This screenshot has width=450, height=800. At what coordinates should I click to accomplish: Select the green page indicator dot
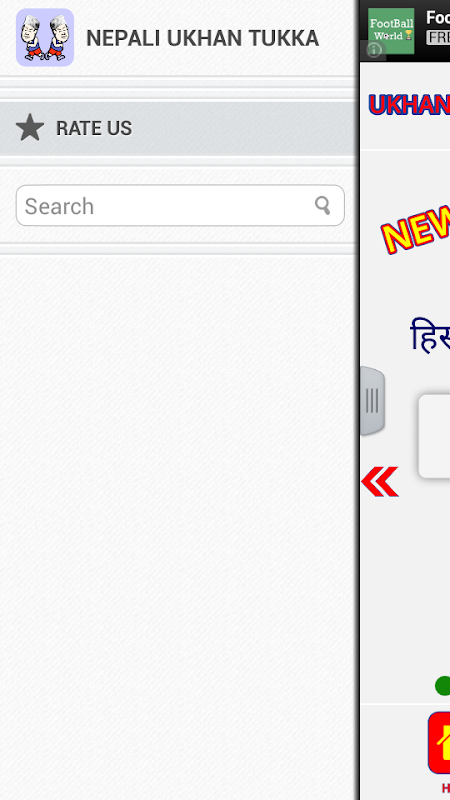click(x=443, y=686)
